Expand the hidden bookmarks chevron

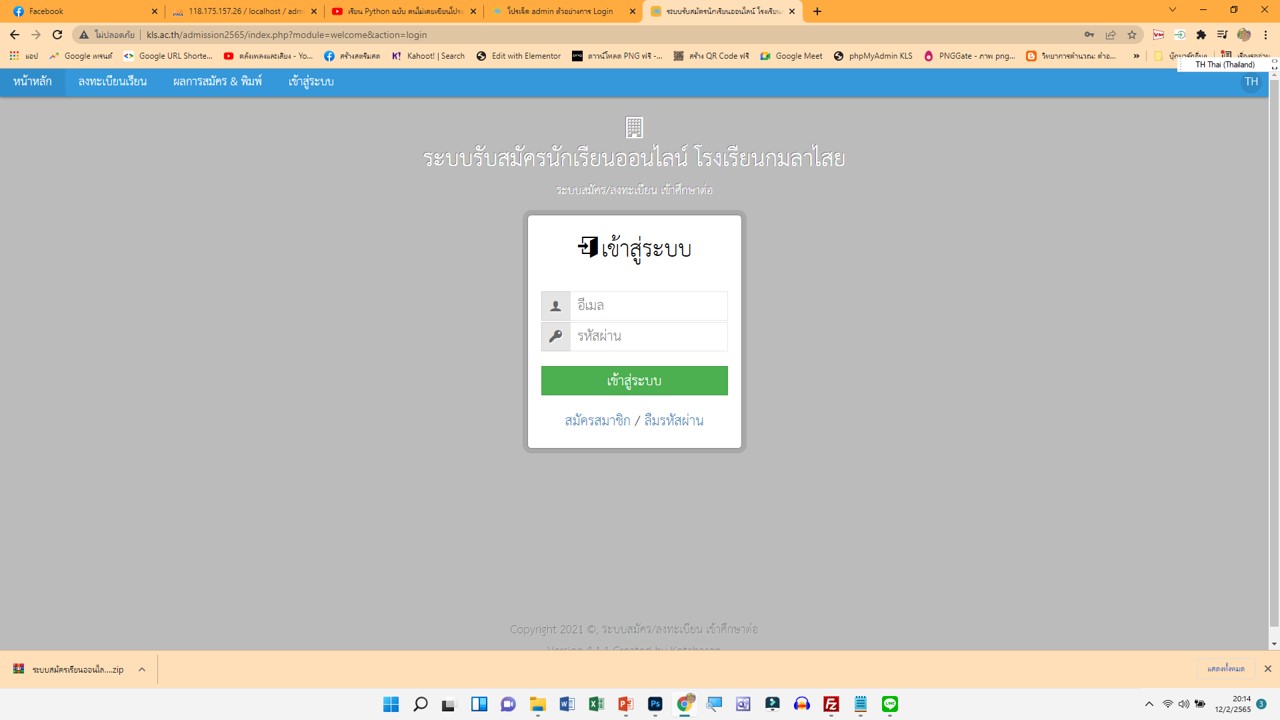coord(1136,56)
